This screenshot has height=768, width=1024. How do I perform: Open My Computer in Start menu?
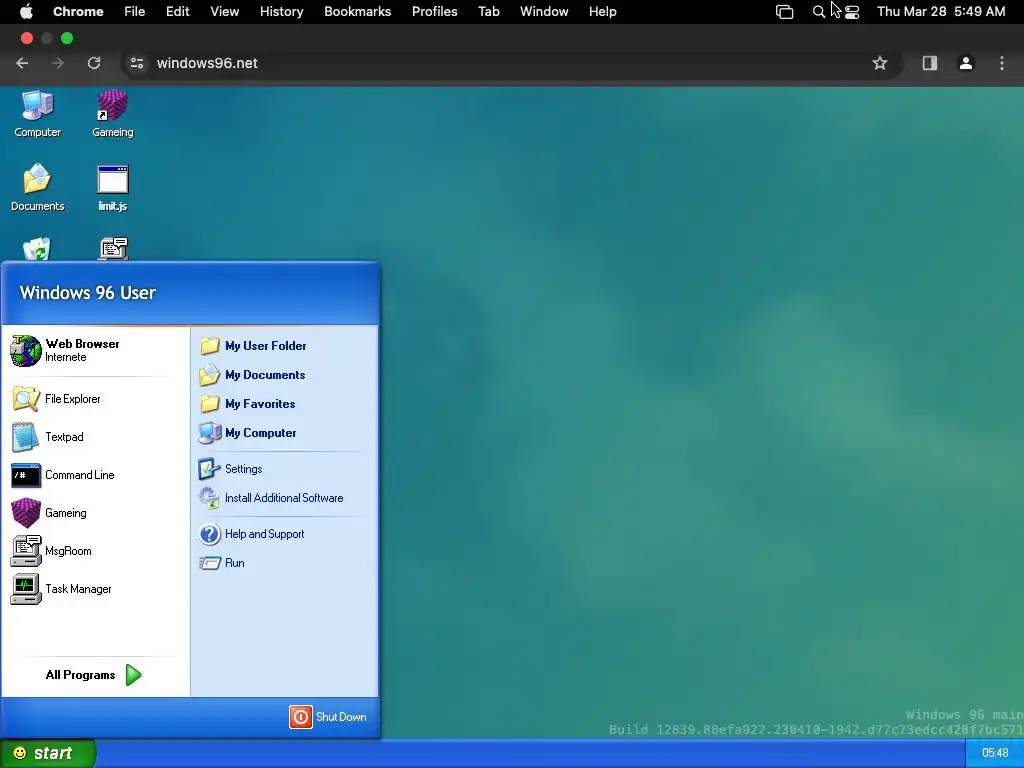pyautogui.click(x=248, y=432)
